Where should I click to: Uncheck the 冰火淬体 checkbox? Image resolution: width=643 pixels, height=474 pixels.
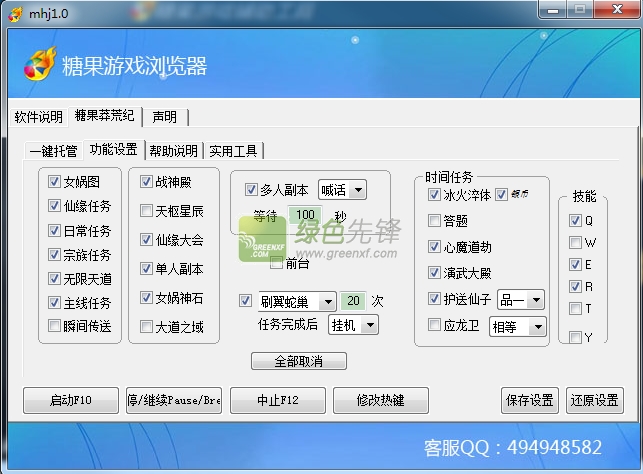(434, 194)
